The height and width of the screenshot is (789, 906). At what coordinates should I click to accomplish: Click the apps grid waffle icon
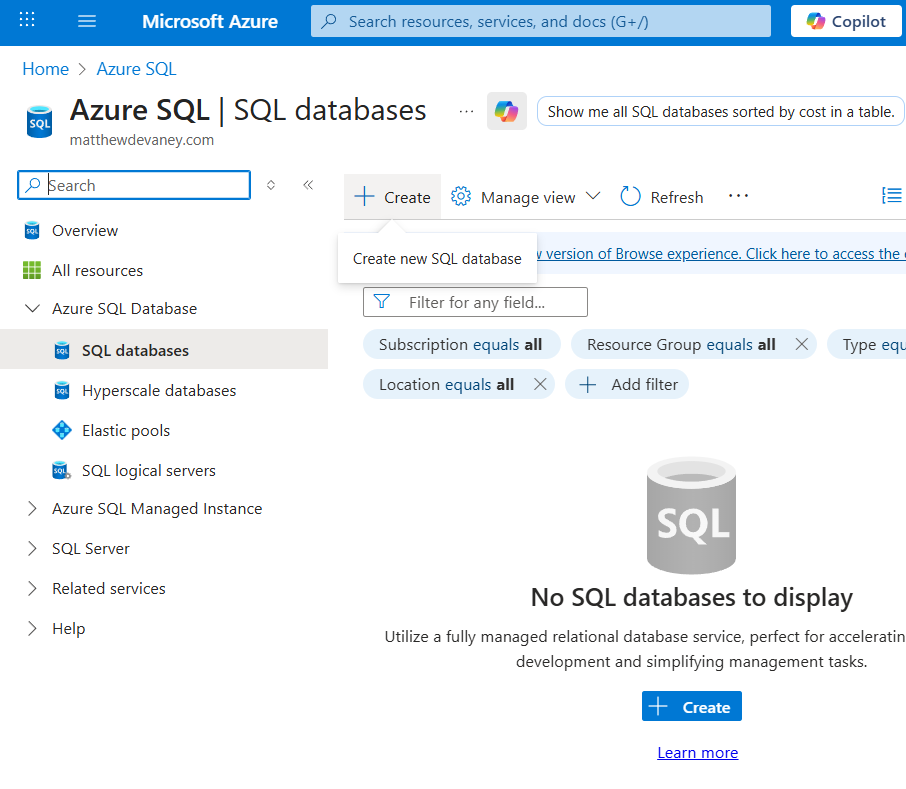tap(27, 21)
